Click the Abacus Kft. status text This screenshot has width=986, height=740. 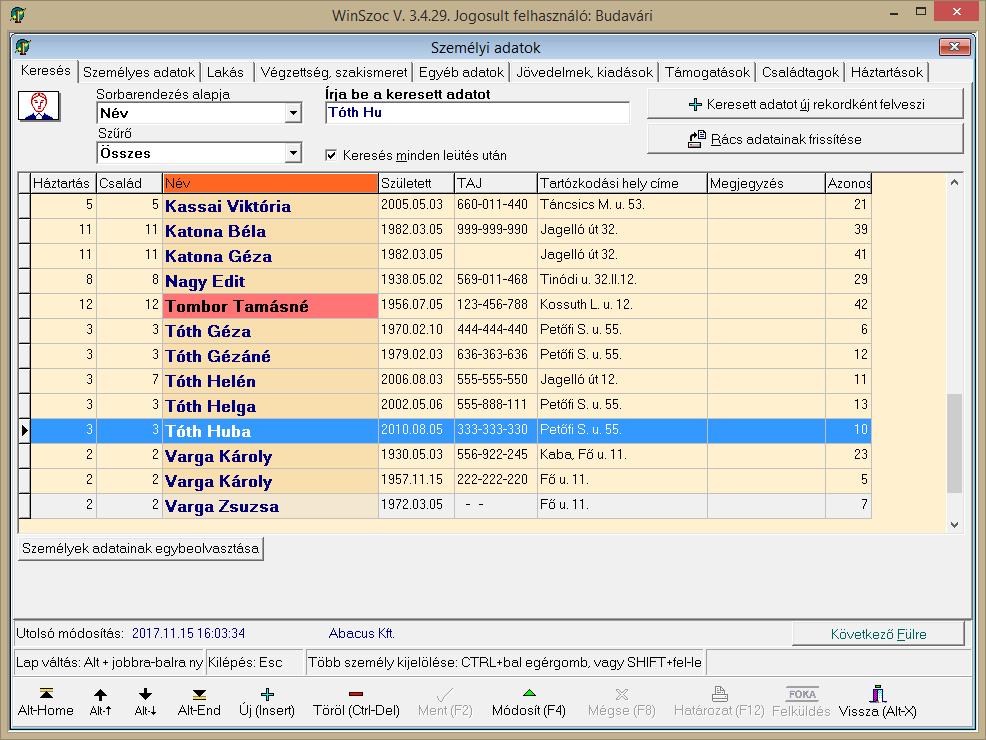[x=362, y=634]
